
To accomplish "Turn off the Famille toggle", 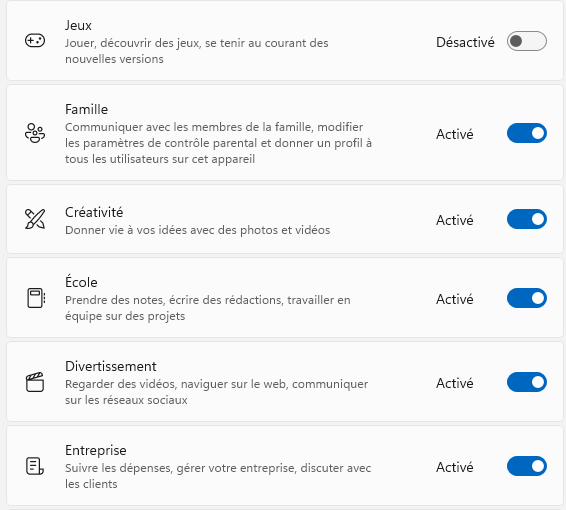I will coord(527,133).
